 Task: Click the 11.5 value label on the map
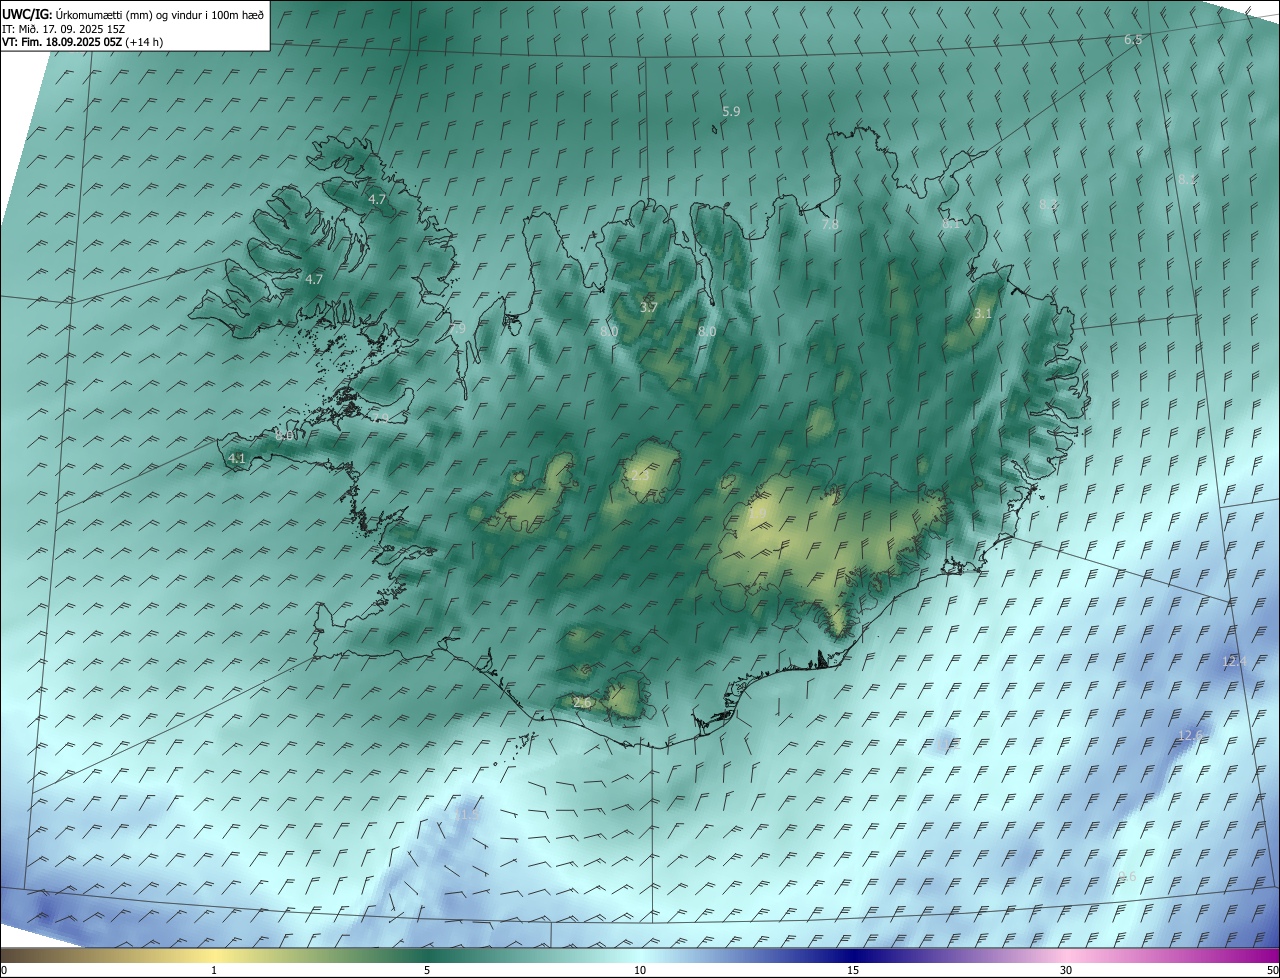(466, 815)
